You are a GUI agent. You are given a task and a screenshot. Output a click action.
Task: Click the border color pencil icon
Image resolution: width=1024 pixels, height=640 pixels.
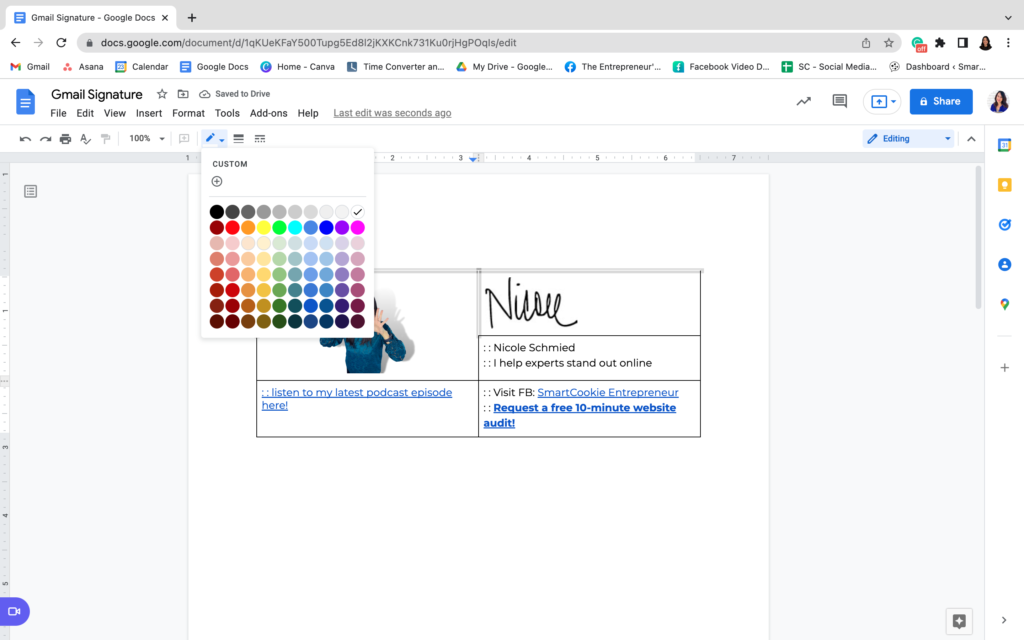tap(210, 138)
